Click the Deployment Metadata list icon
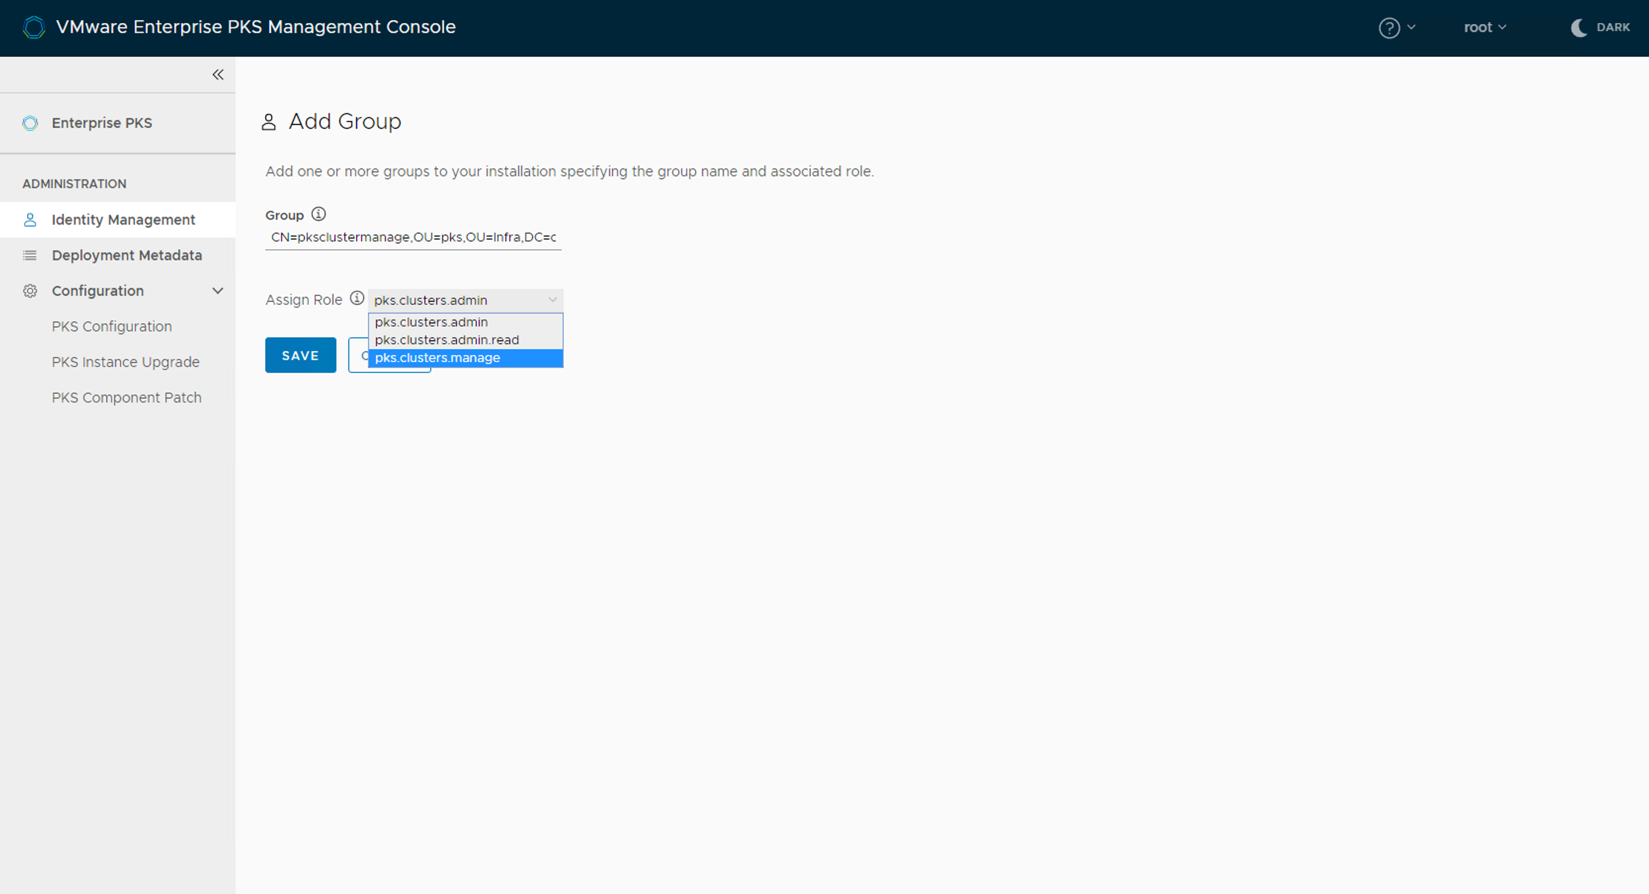The height and width of the screenshot is (894, 1649). click(x=30, y=256)
